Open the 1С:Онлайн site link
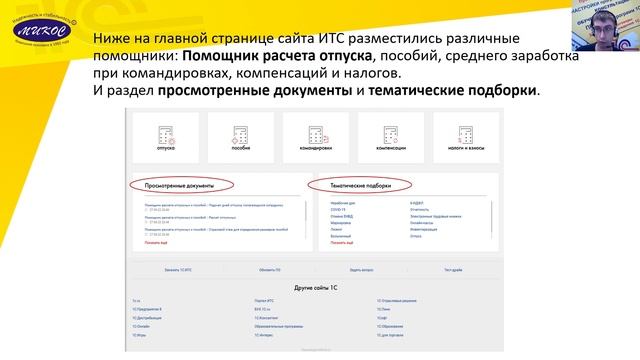This screenshot has width=640, height=360. pyautogui.click(x=141, y=327)
